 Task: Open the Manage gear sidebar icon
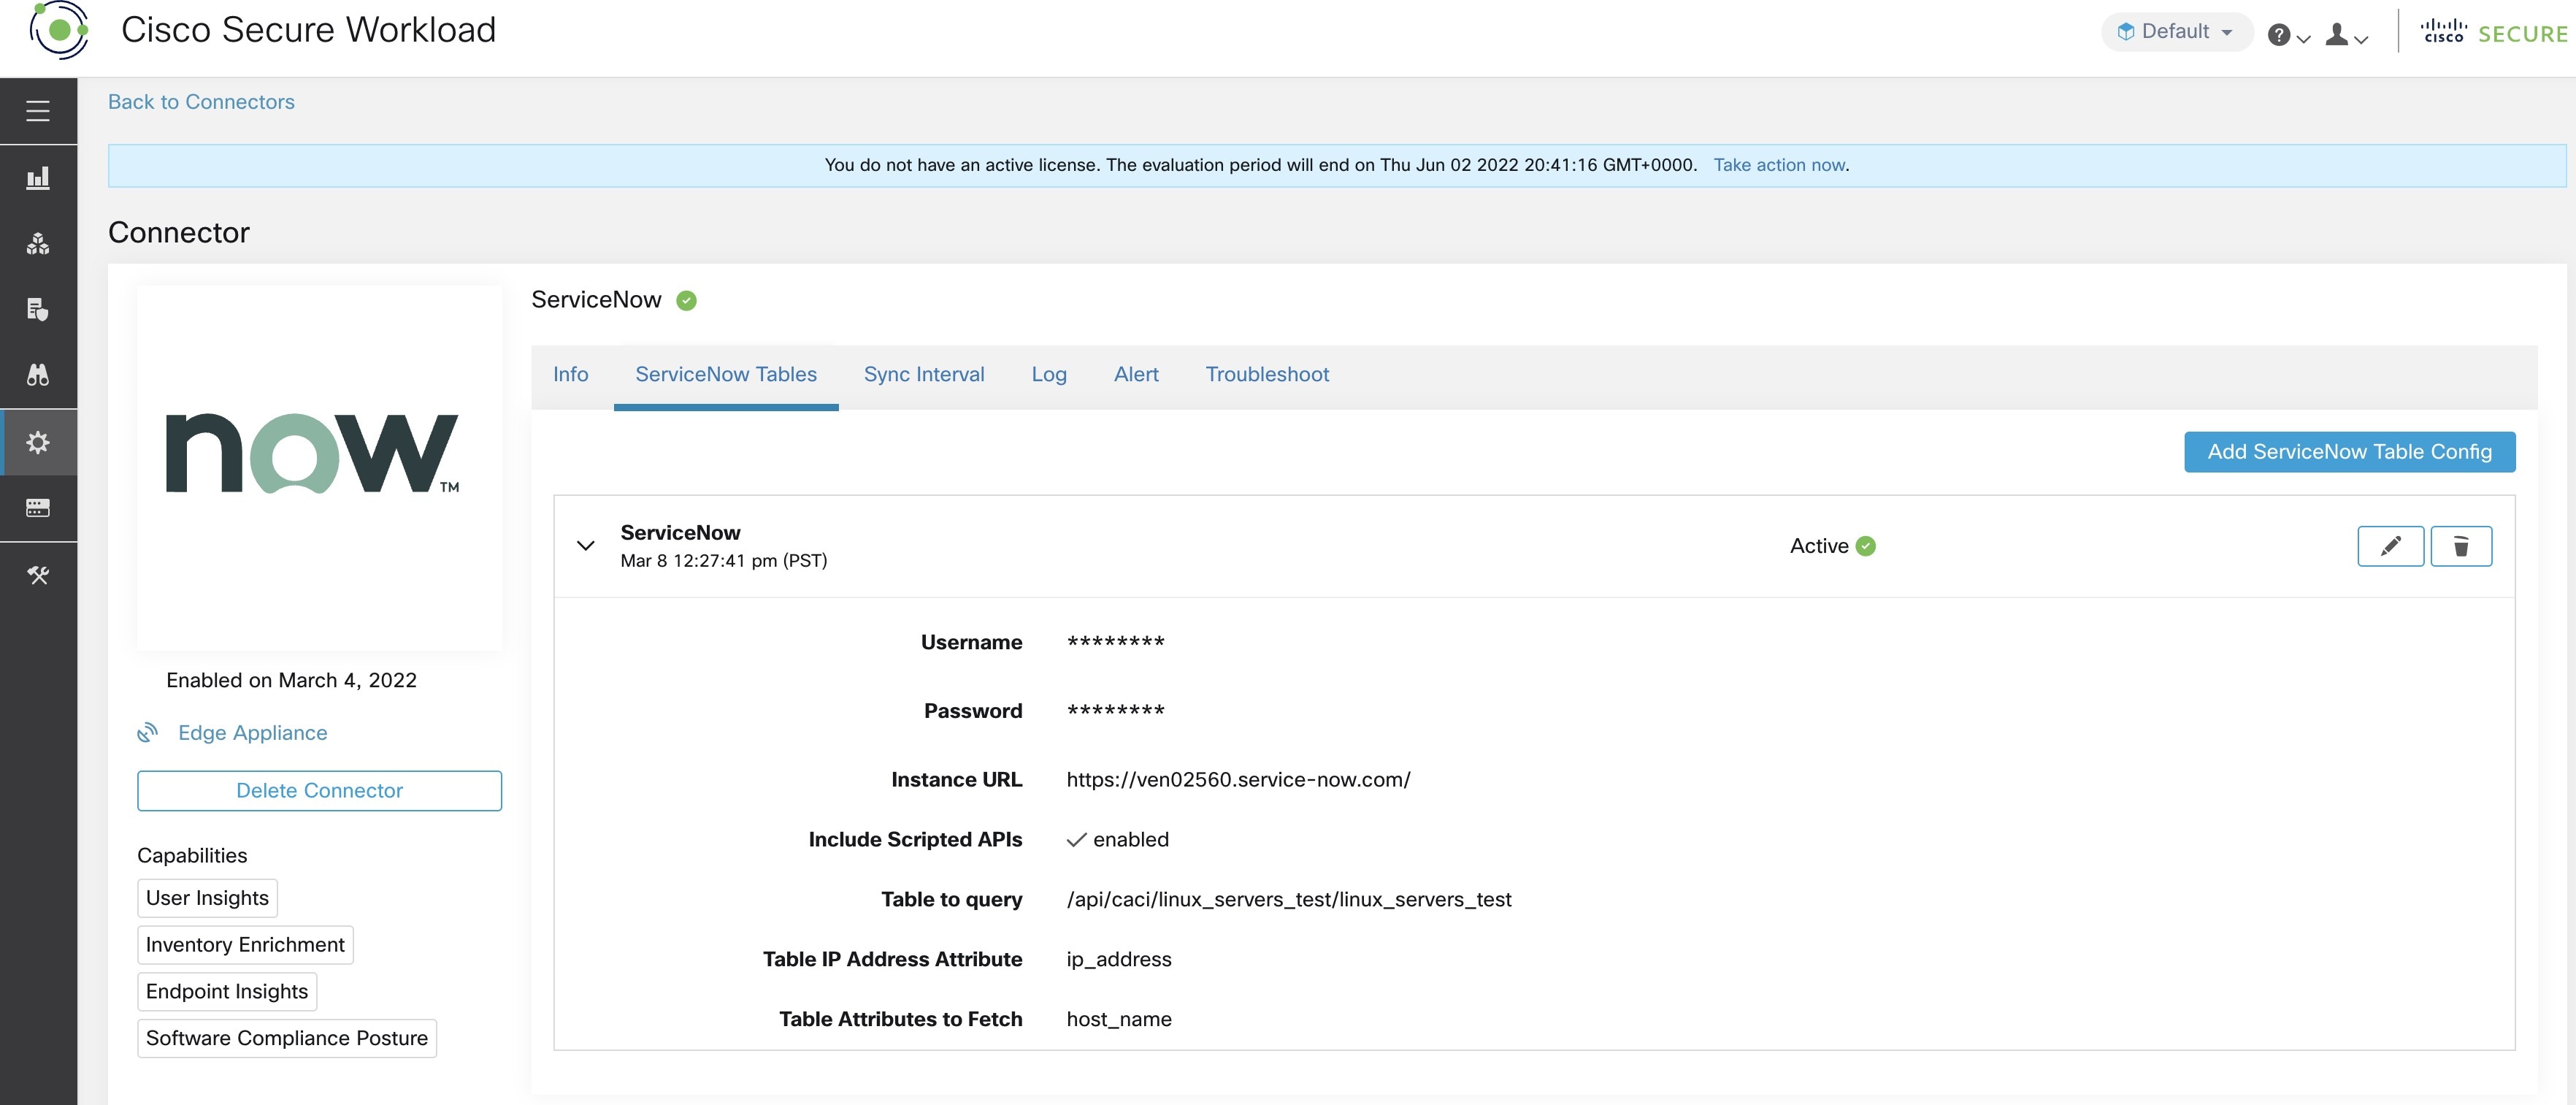click(x=38, y=442)
